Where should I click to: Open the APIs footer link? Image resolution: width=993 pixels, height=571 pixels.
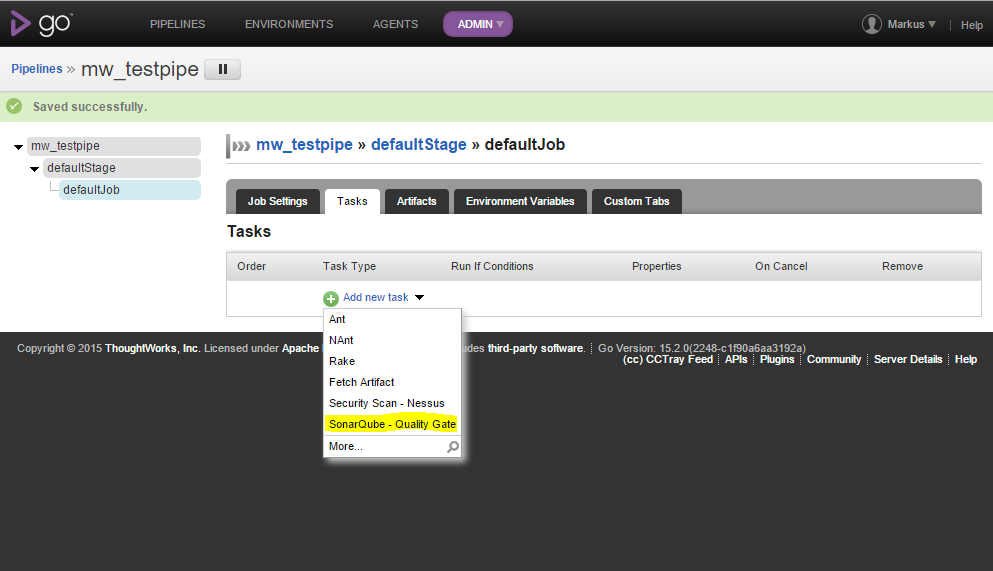pyautogui.click(x=736, y=360)
